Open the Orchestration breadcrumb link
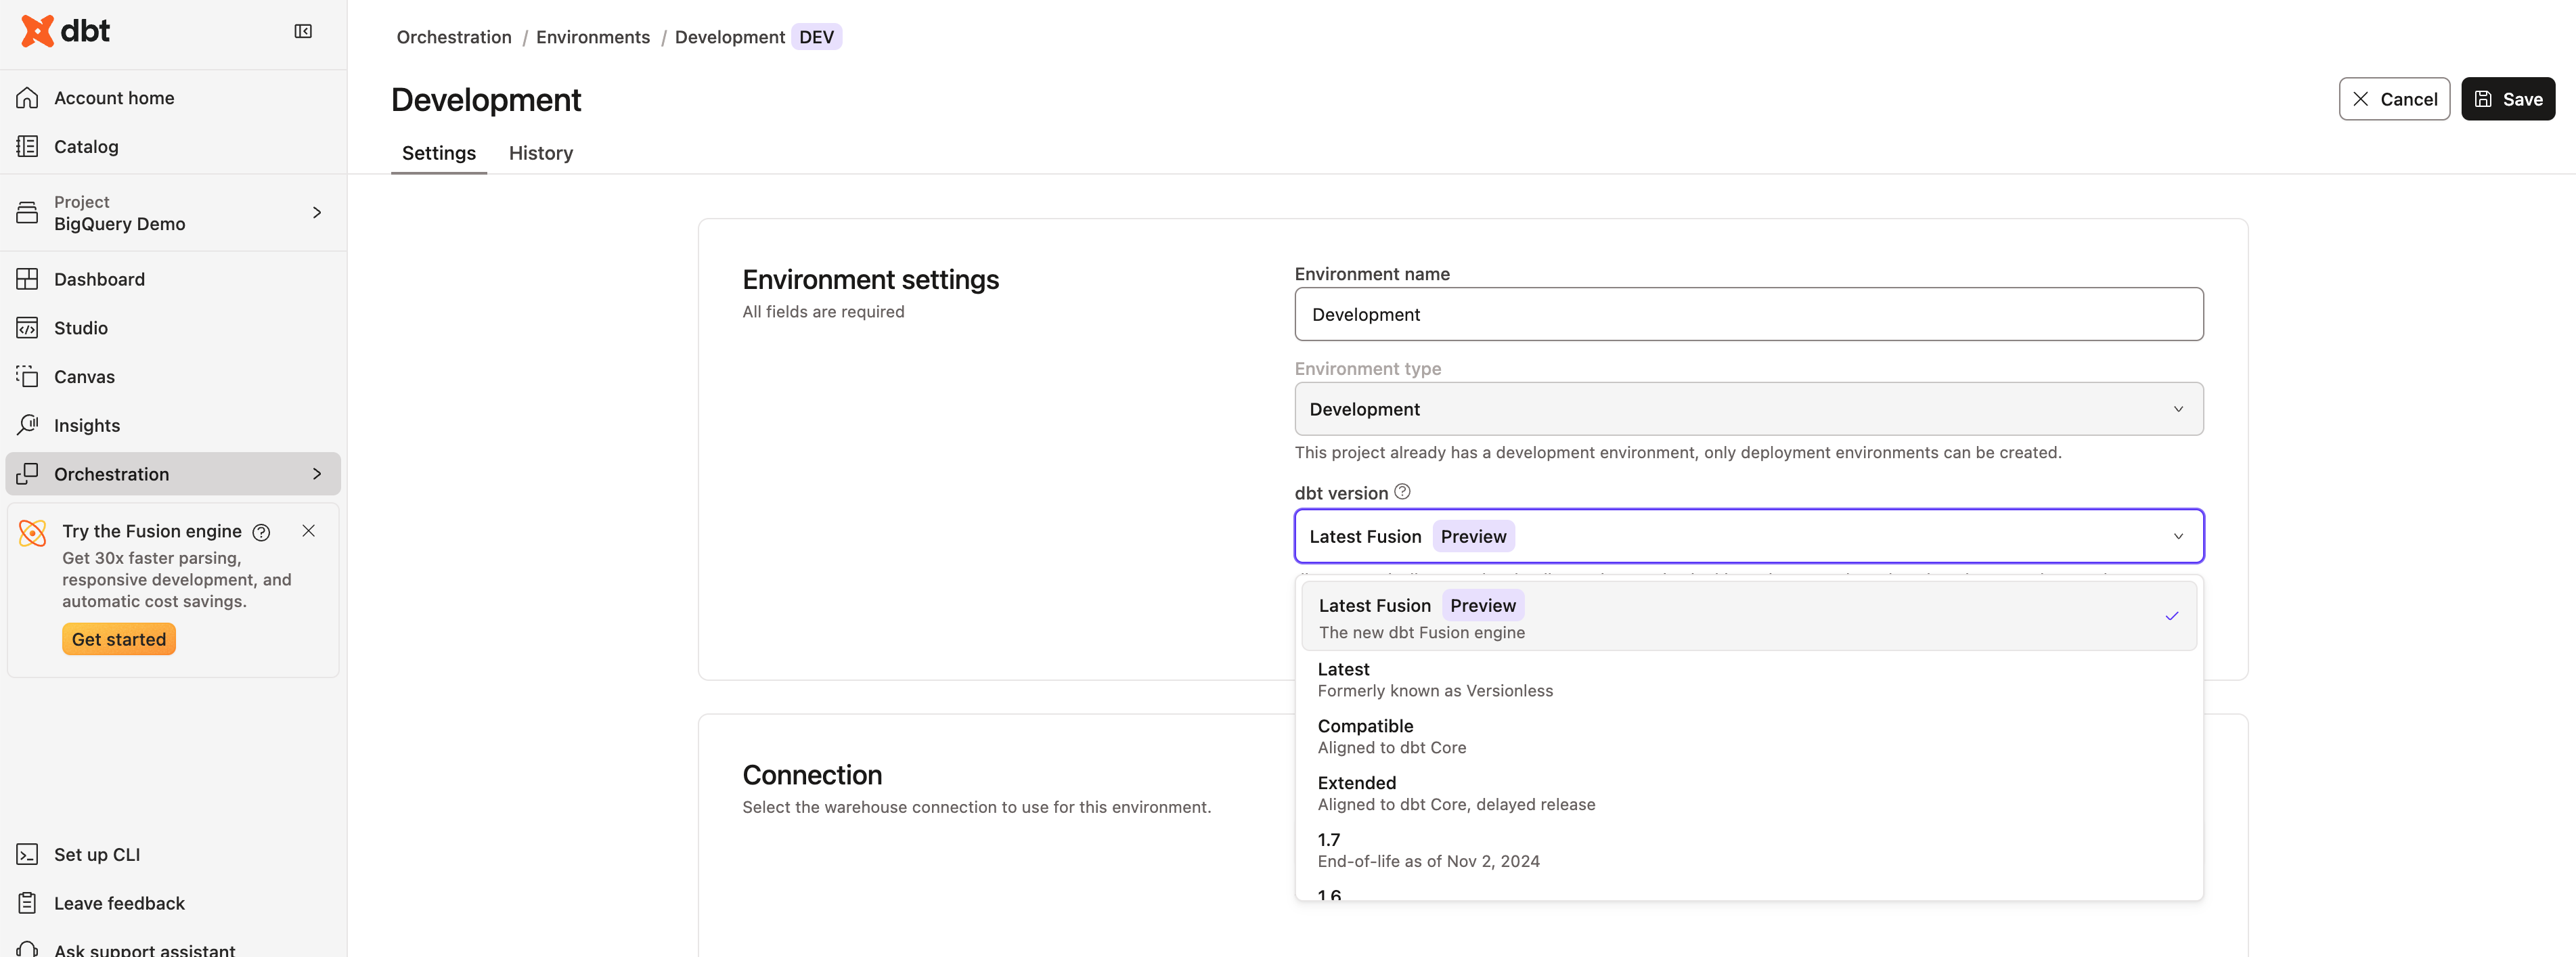Screen dimensions: 2576x957 point(454,37)
